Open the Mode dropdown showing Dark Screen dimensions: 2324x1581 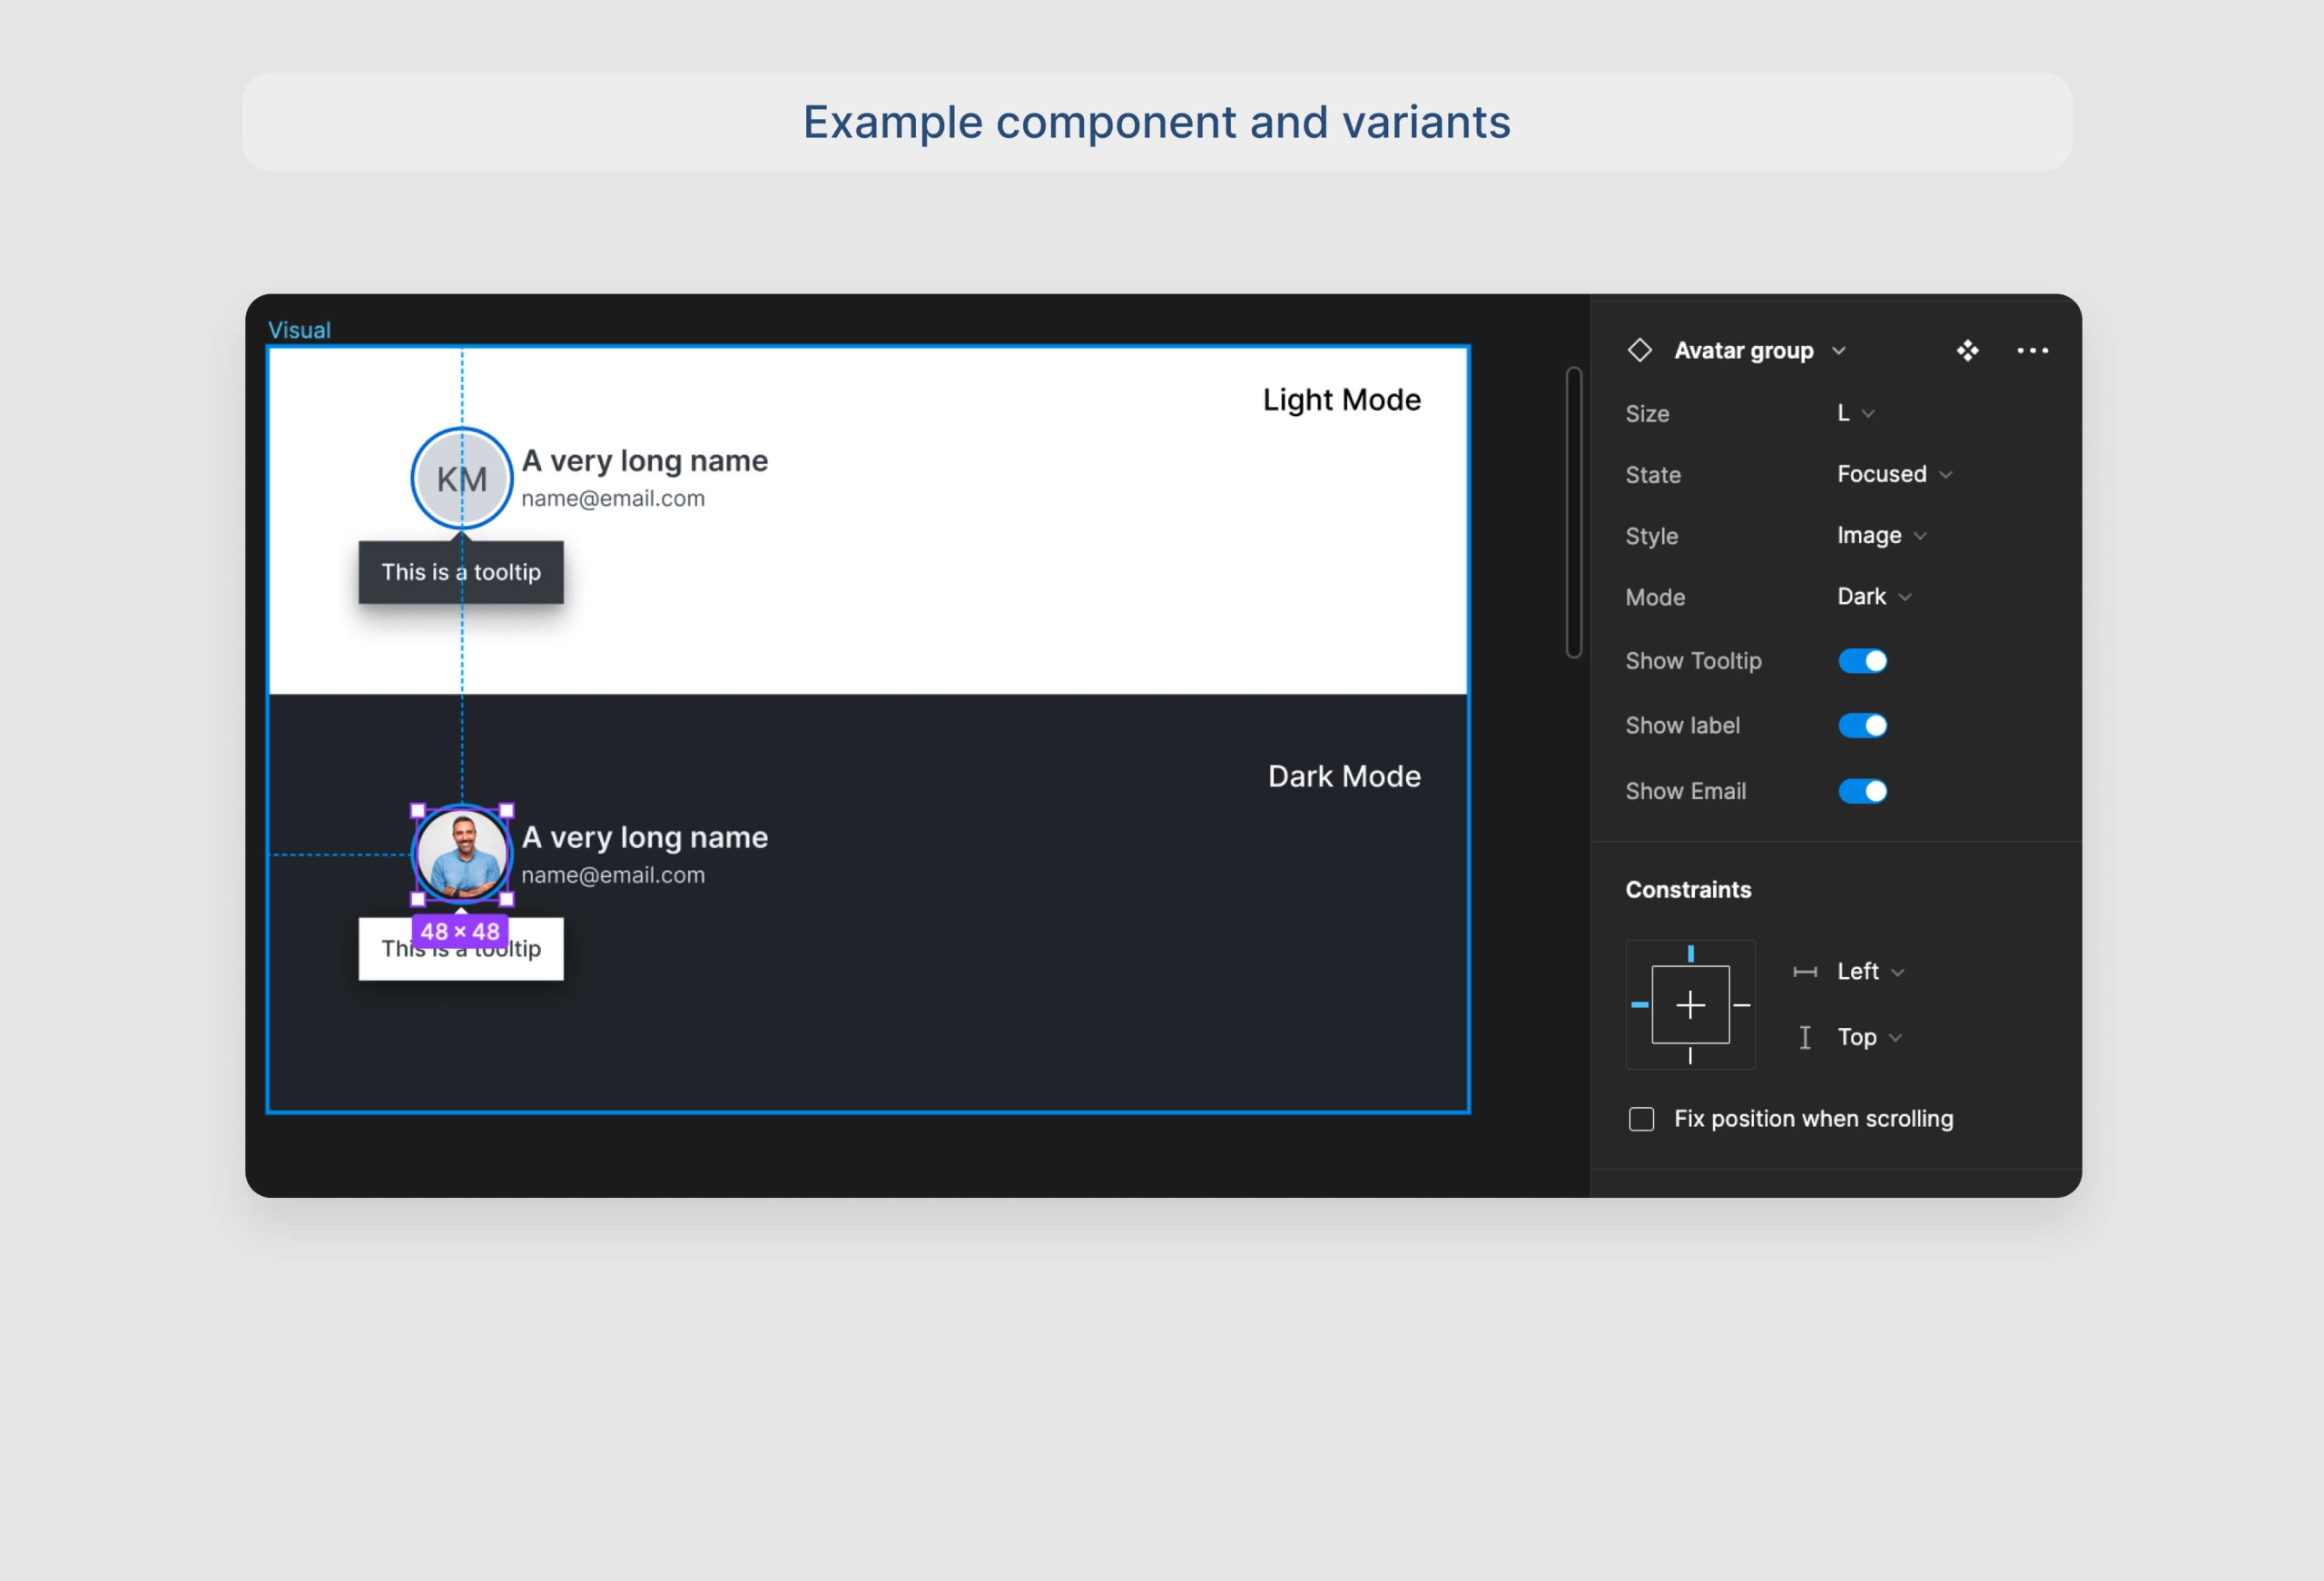click(1874, 596)
